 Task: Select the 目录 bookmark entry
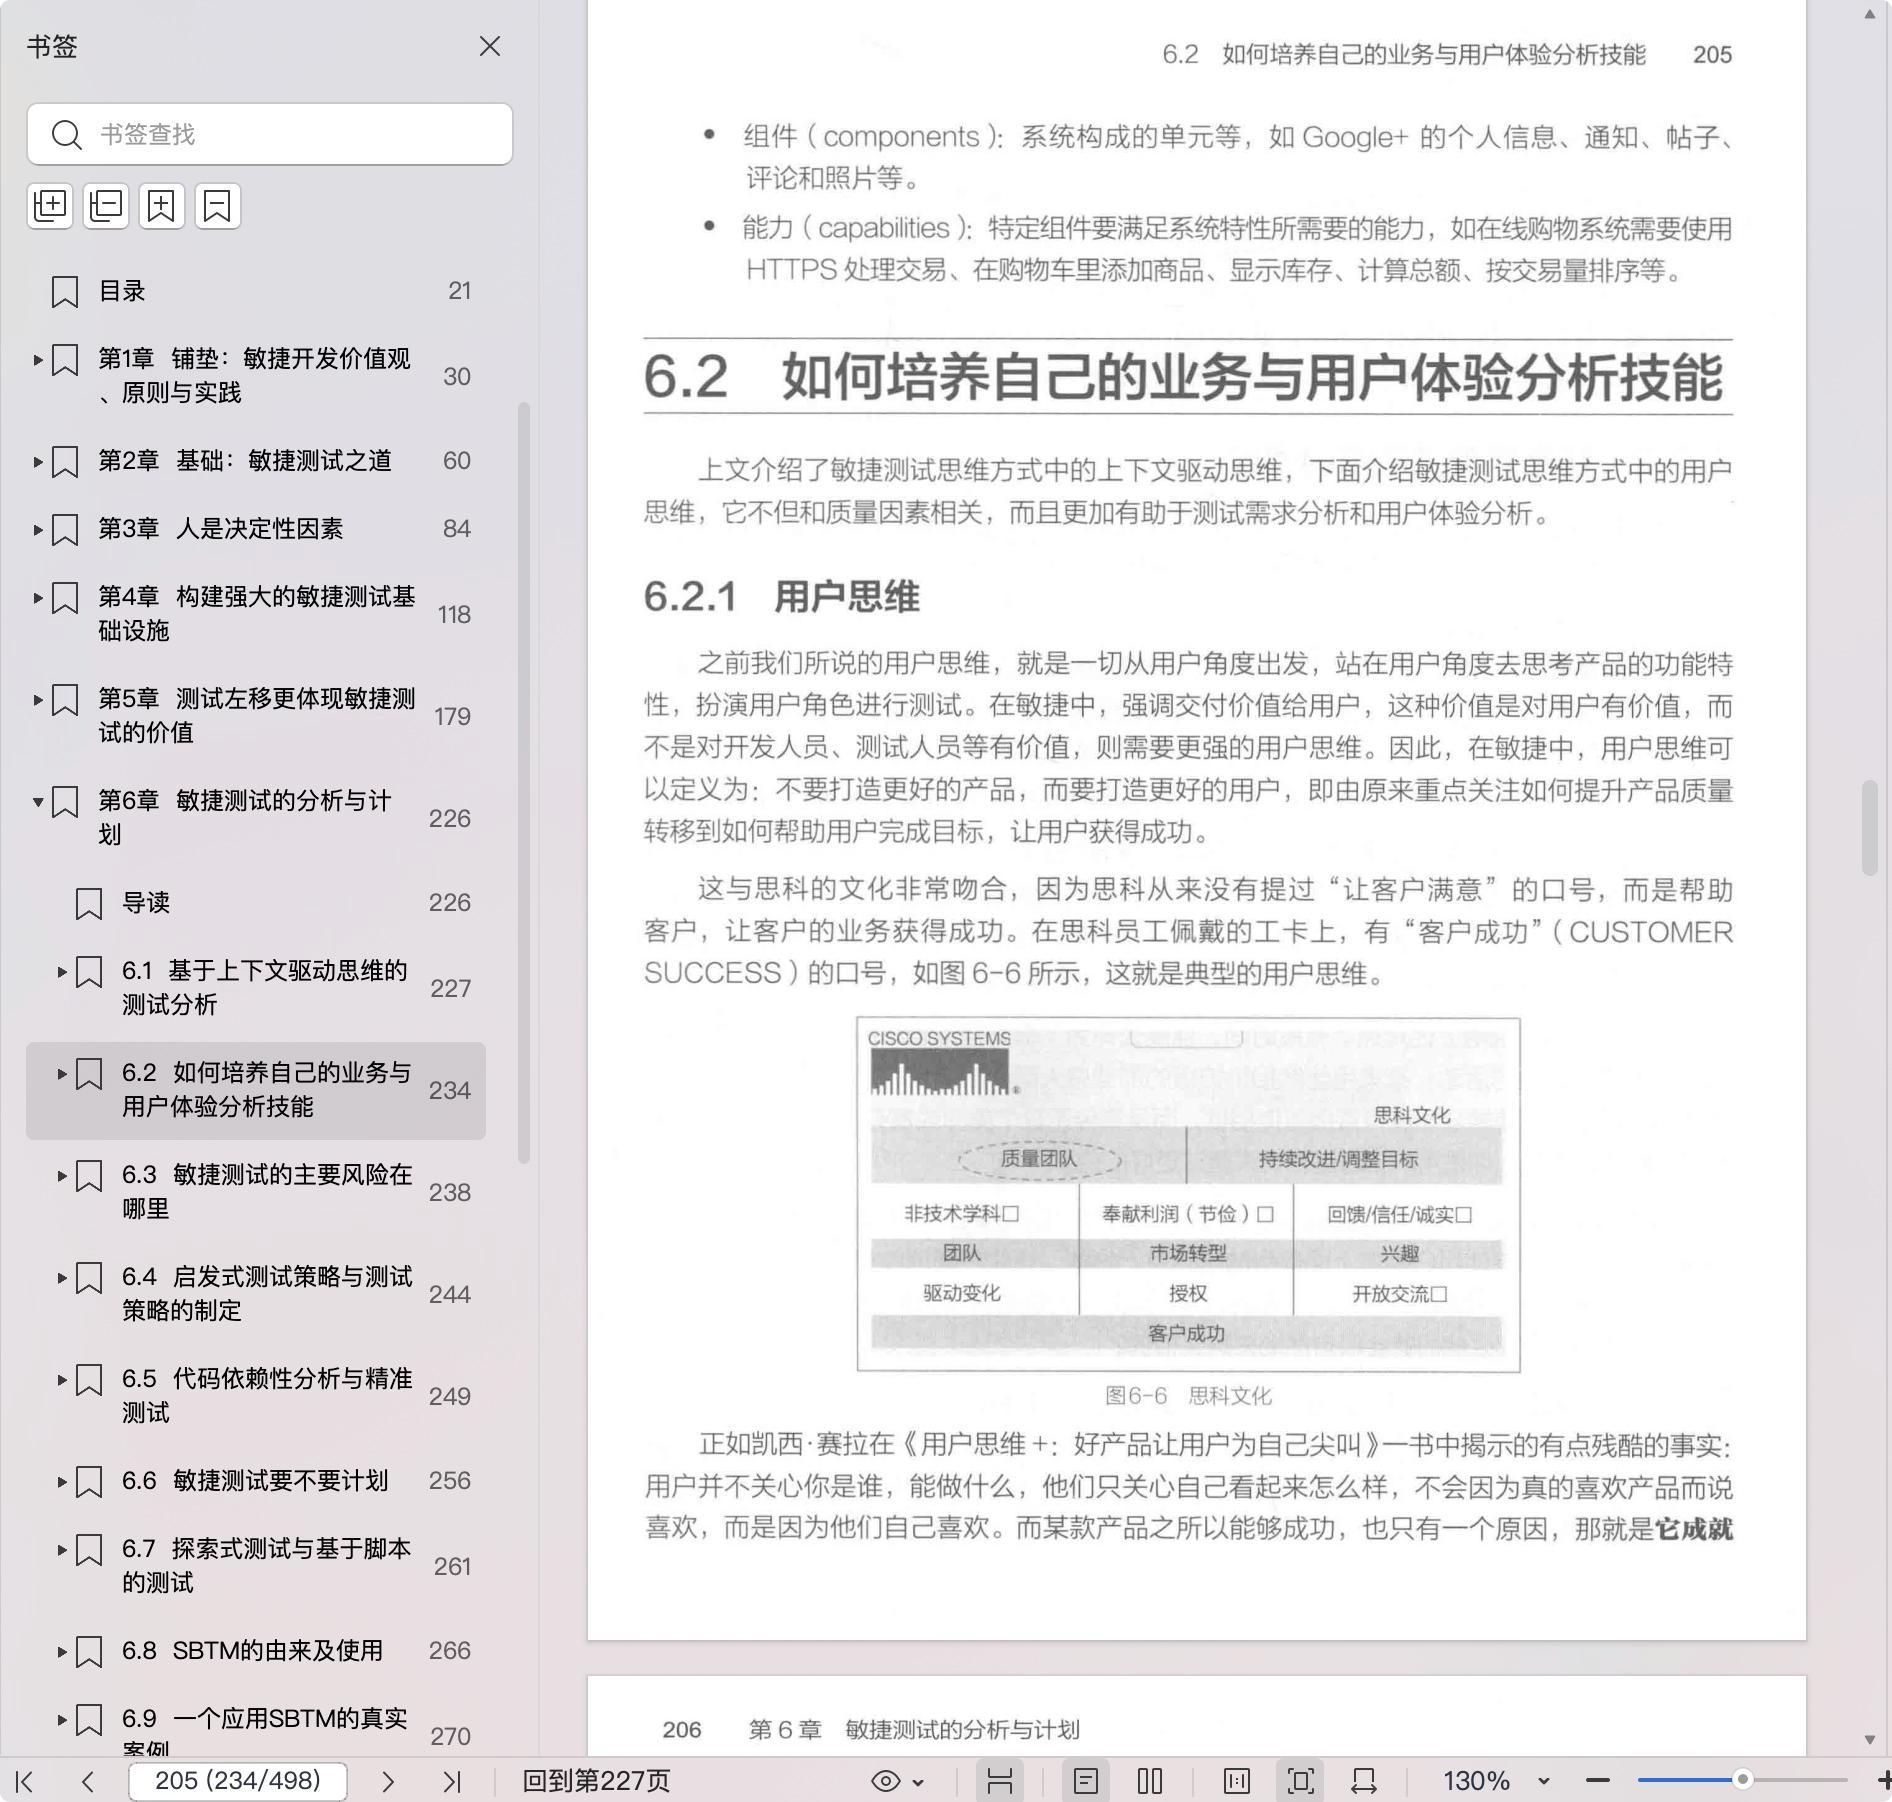122,291
